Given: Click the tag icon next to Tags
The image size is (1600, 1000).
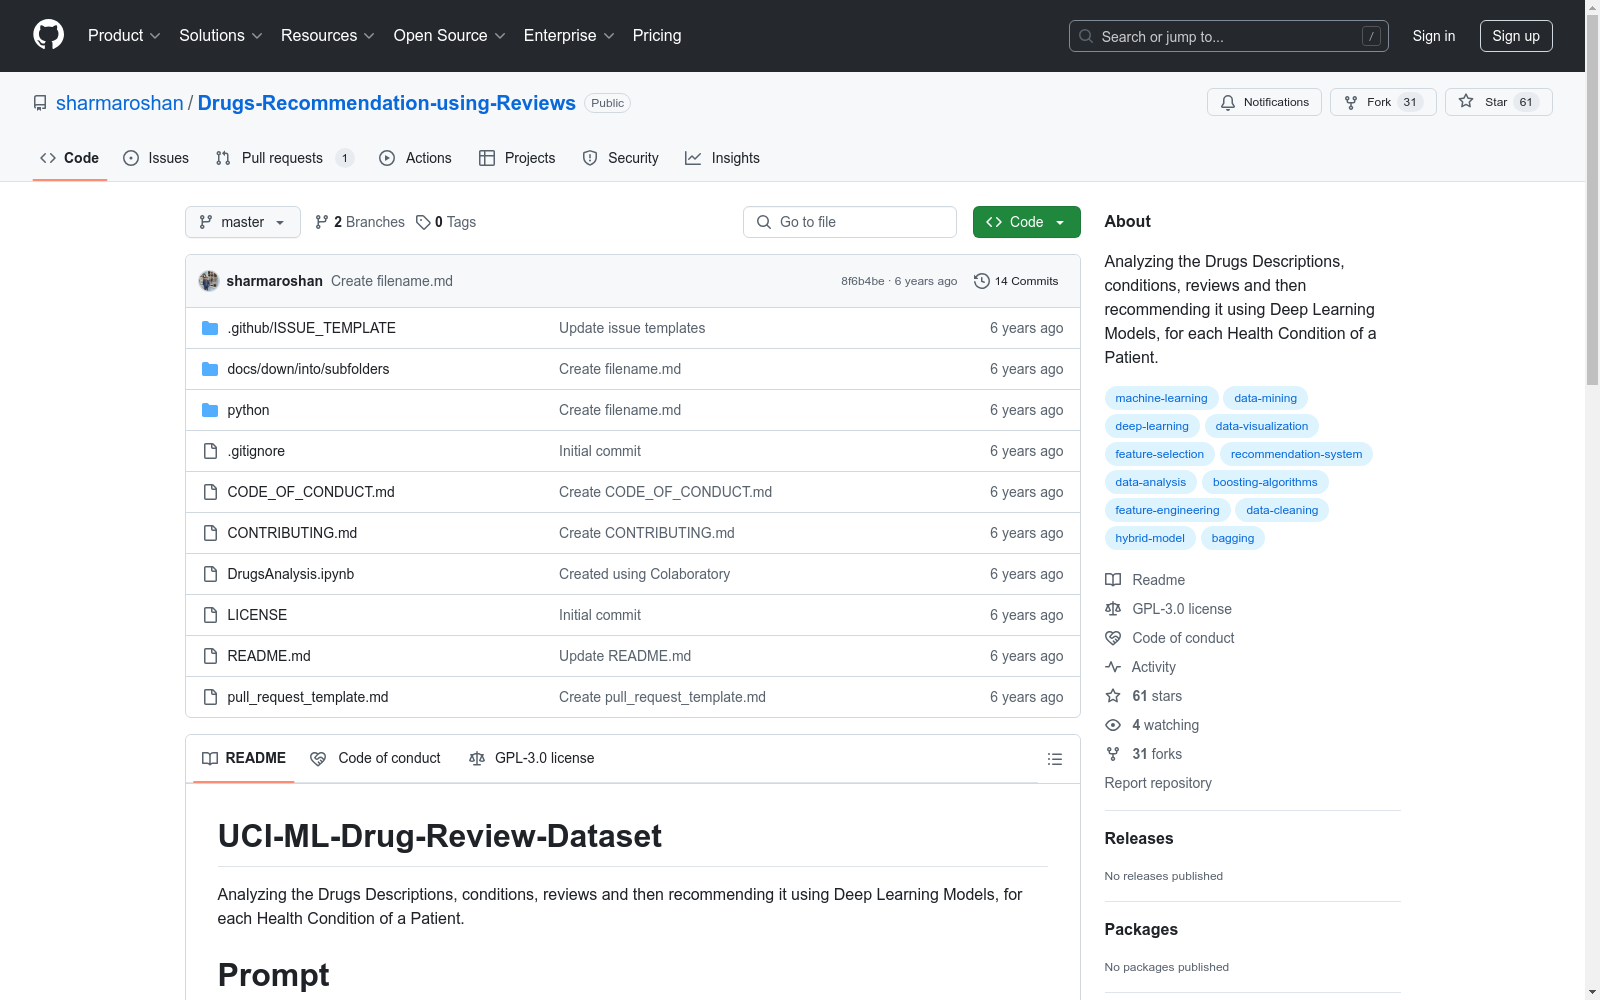Looking at the screenshot, I should [423, 222].
